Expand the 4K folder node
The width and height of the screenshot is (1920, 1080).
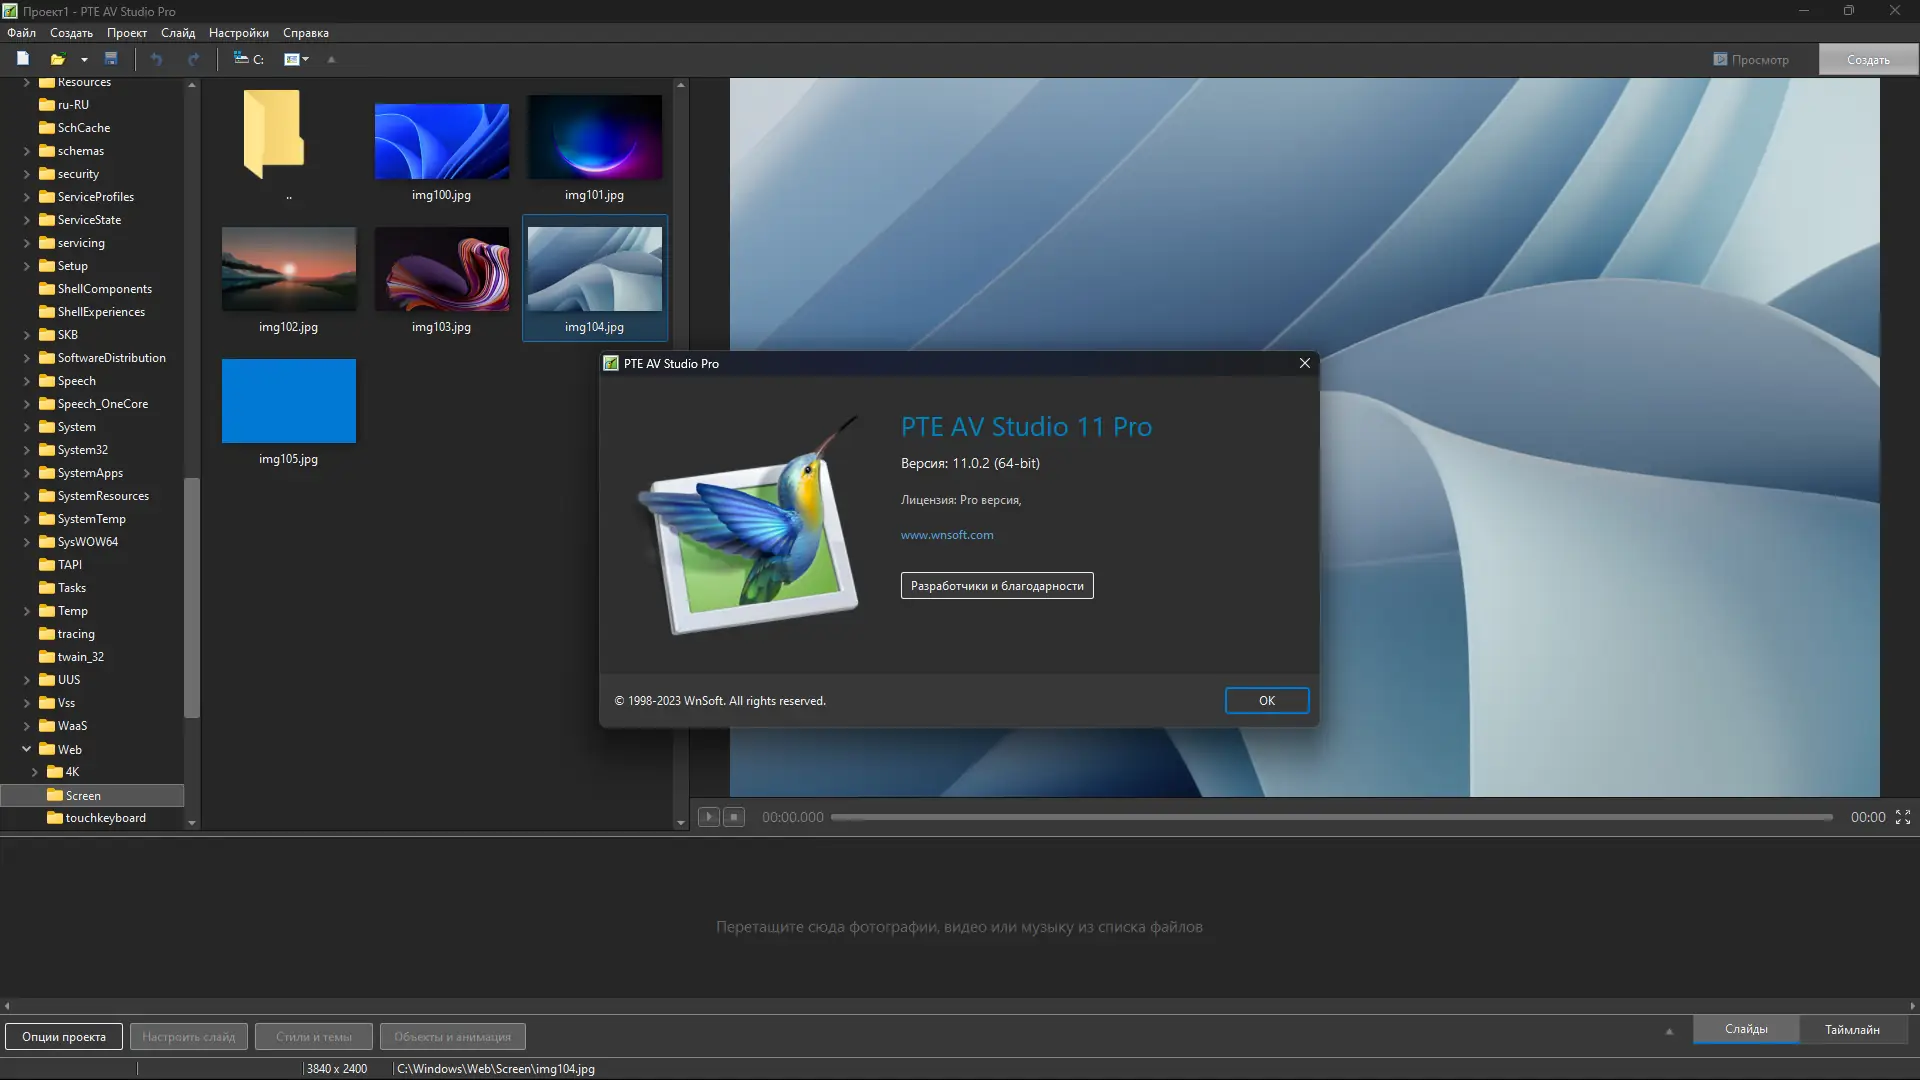coord(35,772)
